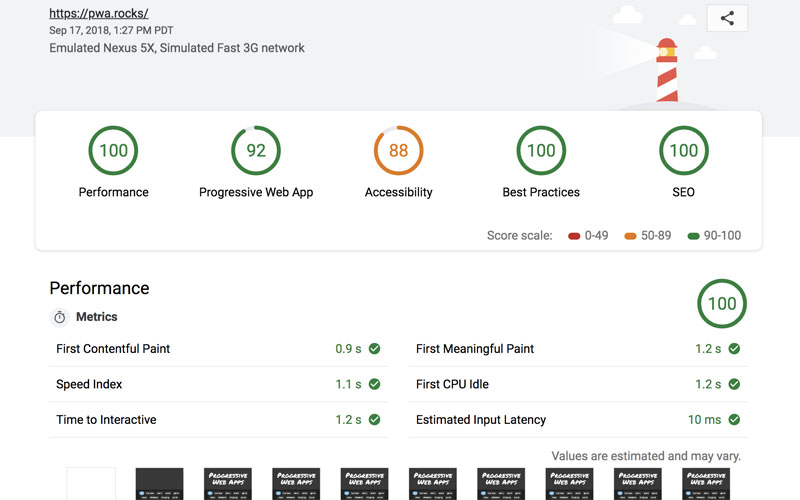Click the 'Score scale:' label
Screen dimensions: 800x500
tap(519, 236)
